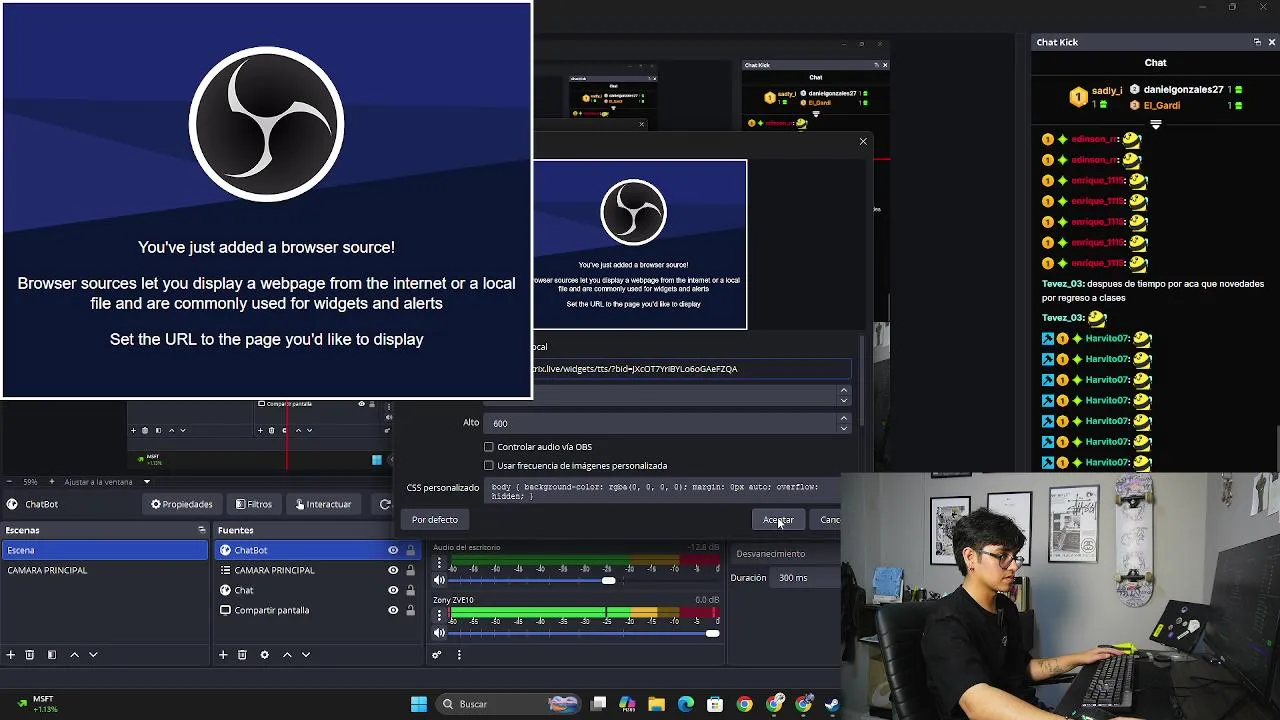
Task: Mute the Audio del escritorio speaker icon
Action: 439,581
